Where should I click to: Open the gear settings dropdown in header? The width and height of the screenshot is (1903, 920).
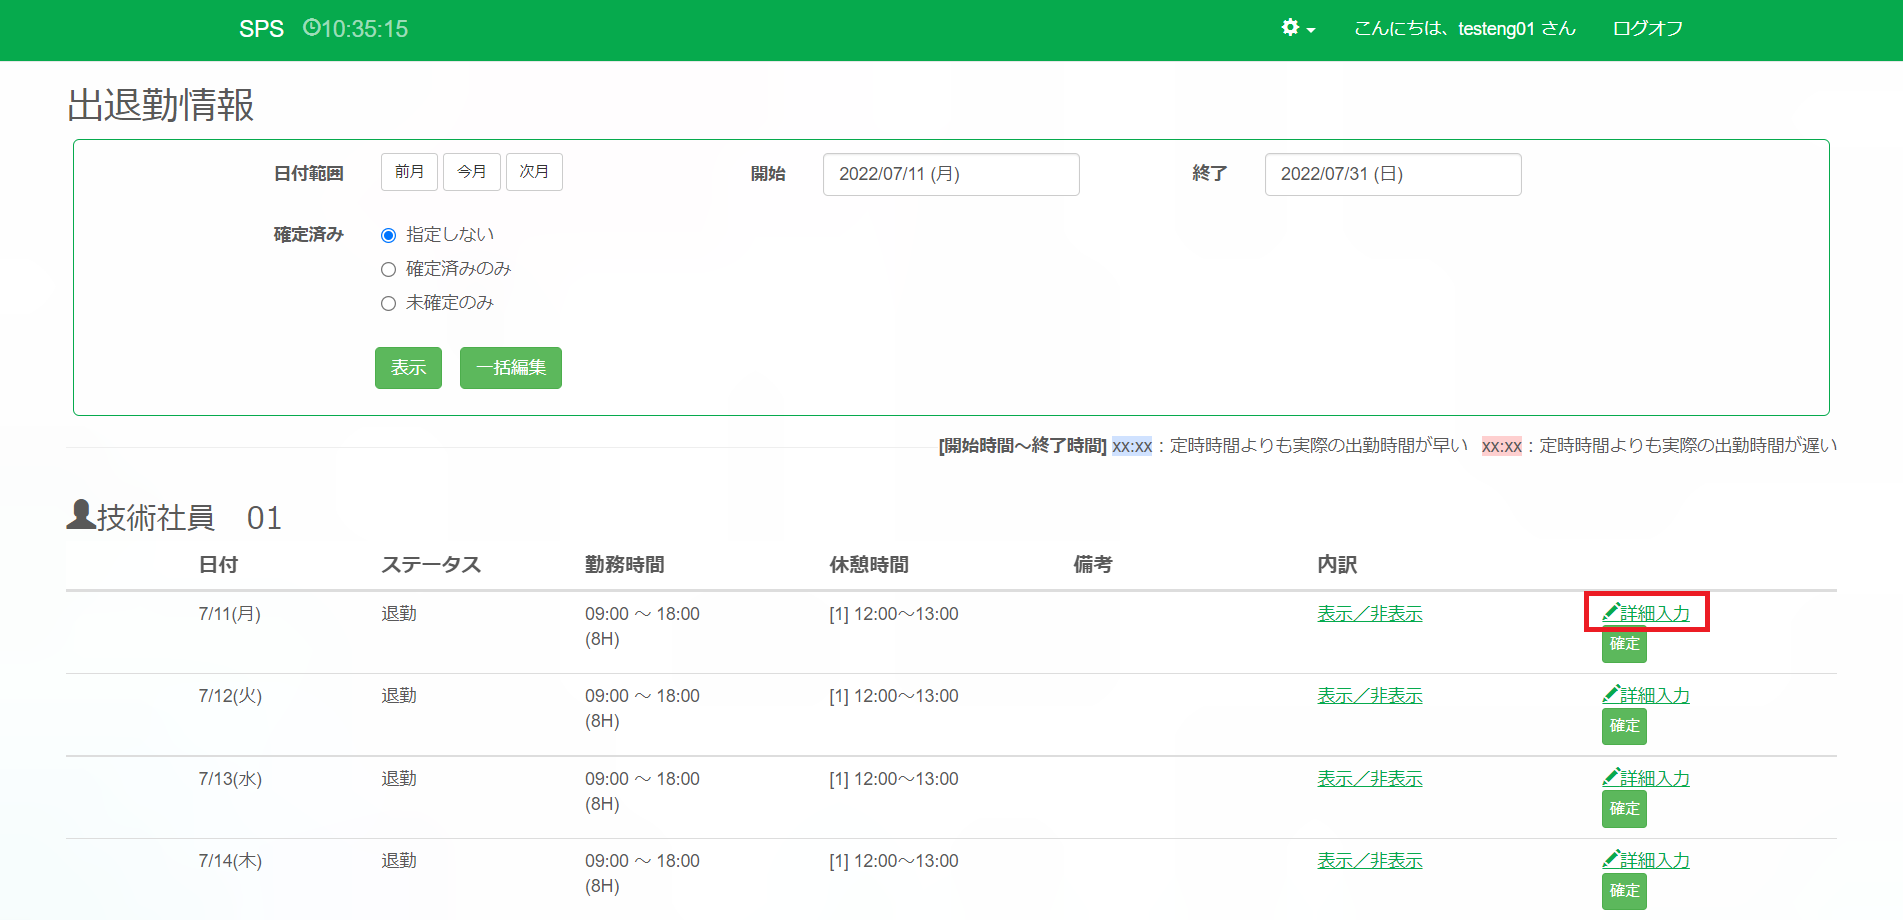tap(1297, 29)
